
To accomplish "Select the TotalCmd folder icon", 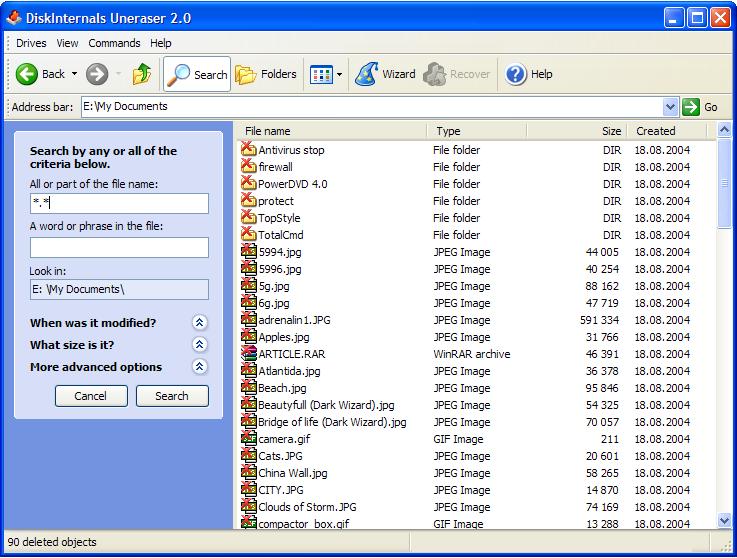I will (248, 235).
